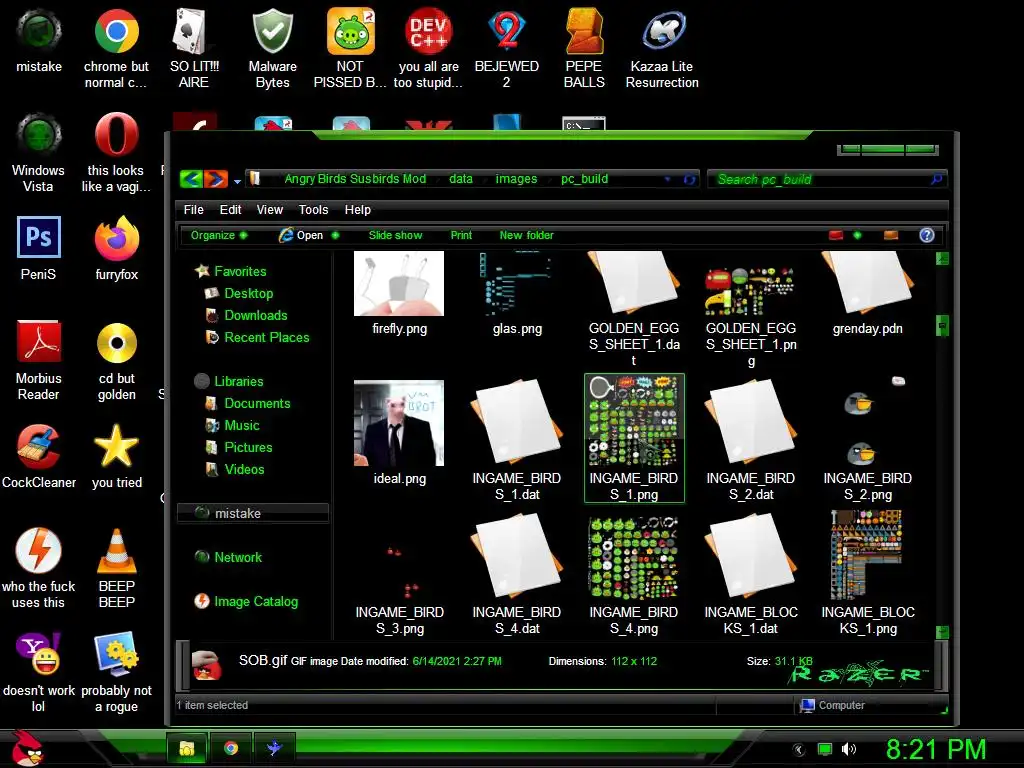Open the Help menu
The height and width of the screenshot is (768, 1024).
(x=357, y=210)
